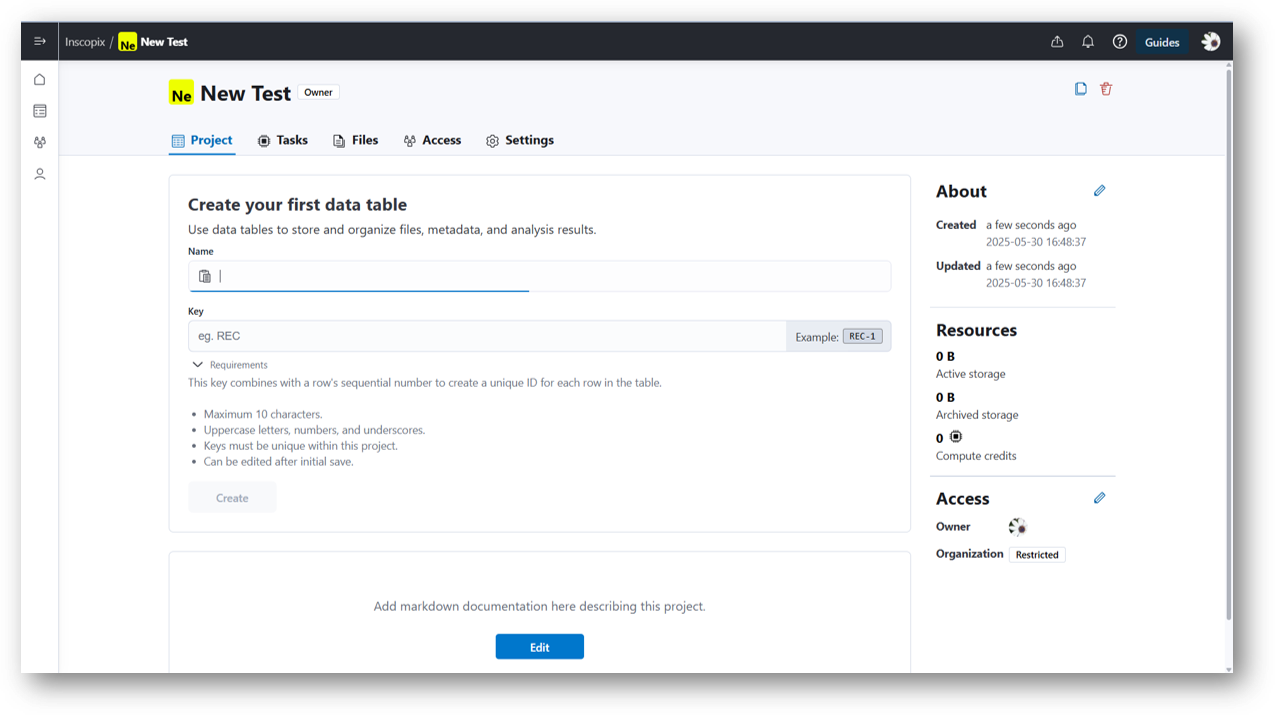The width and height of the screenshot is (1275, 715).
Task: Open the data tables icon in sidebar
Action: point(40,111)
